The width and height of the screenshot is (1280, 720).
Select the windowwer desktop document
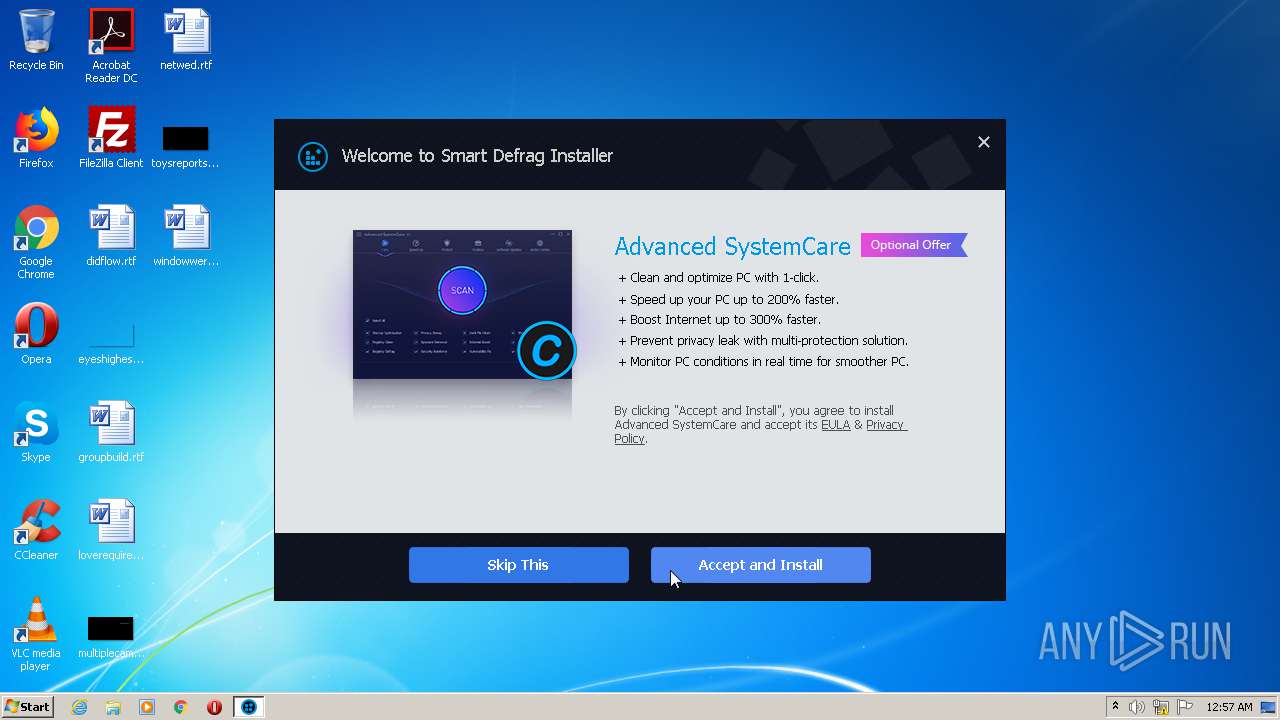(186, 236)
